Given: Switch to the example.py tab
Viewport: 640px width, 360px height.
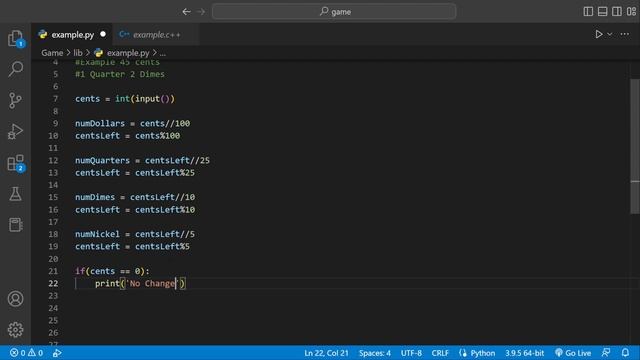Looking at the screenshot, I should [x=72, y=35].
